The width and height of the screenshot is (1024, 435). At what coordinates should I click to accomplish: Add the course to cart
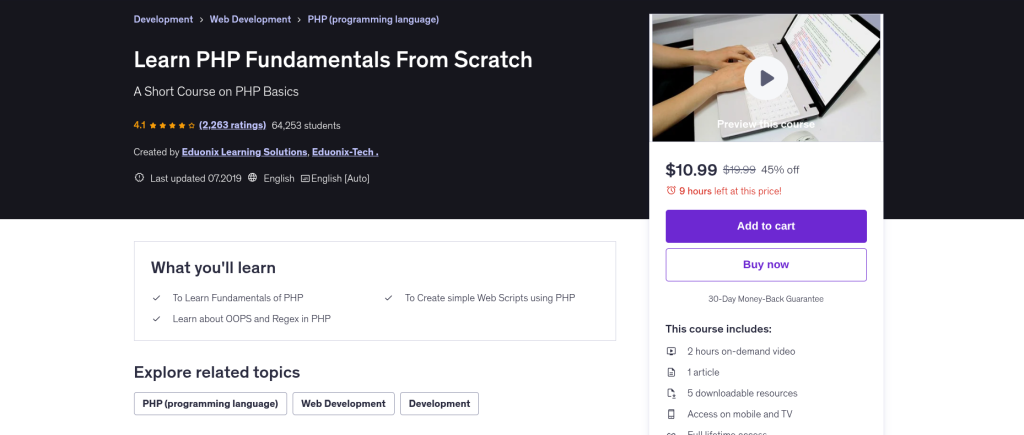pos(766,226)
